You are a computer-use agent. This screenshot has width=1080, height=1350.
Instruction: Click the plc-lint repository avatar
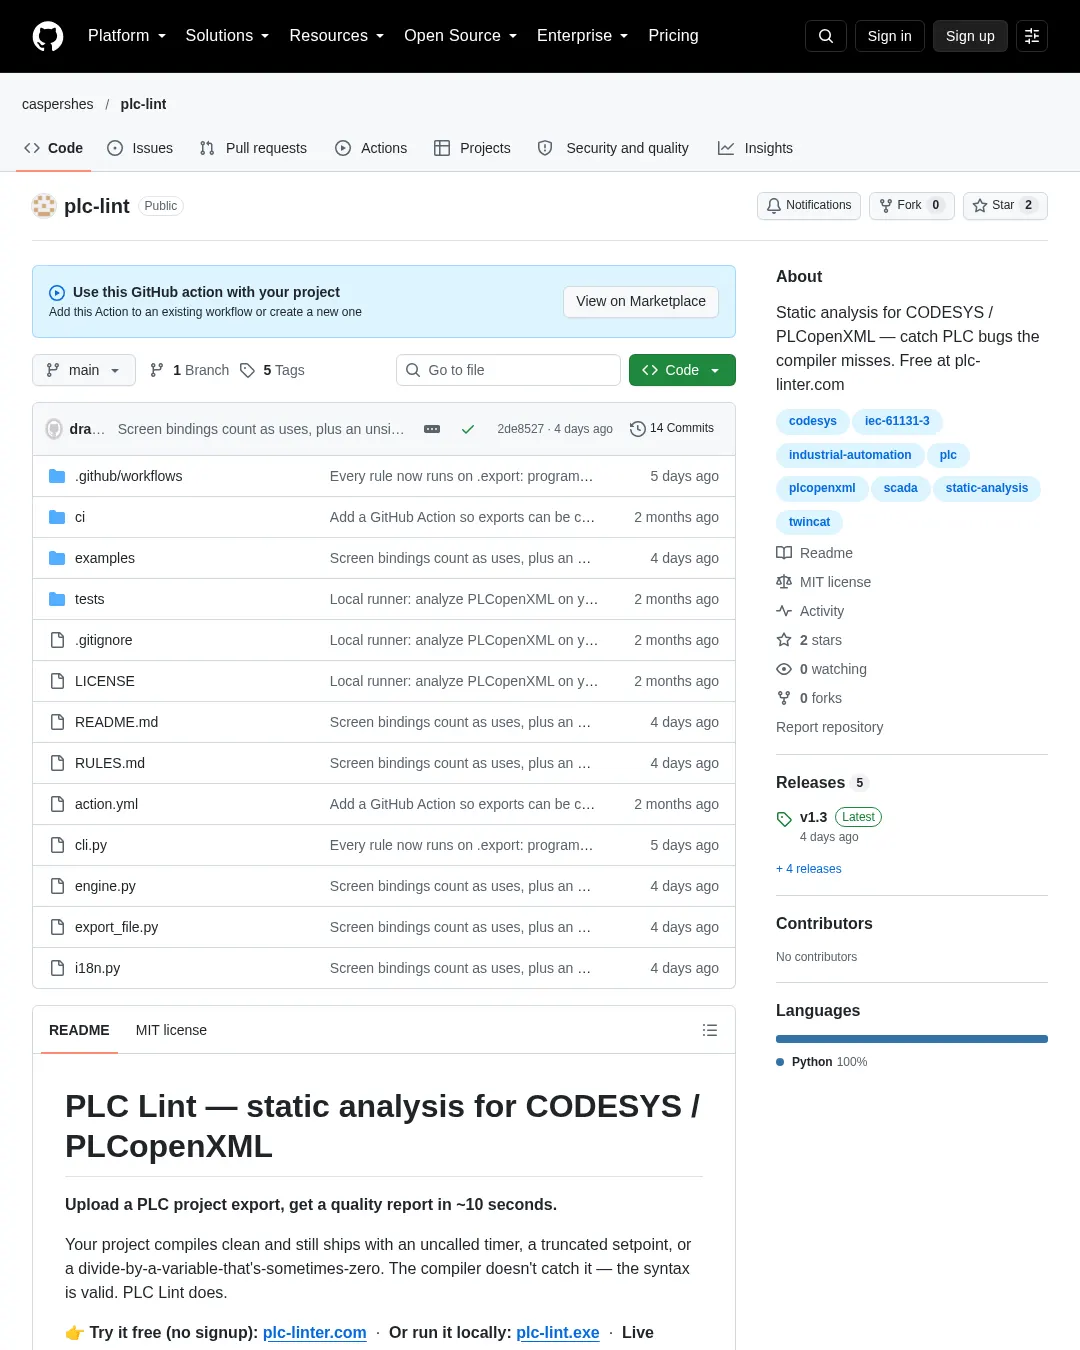click(44, 206)
